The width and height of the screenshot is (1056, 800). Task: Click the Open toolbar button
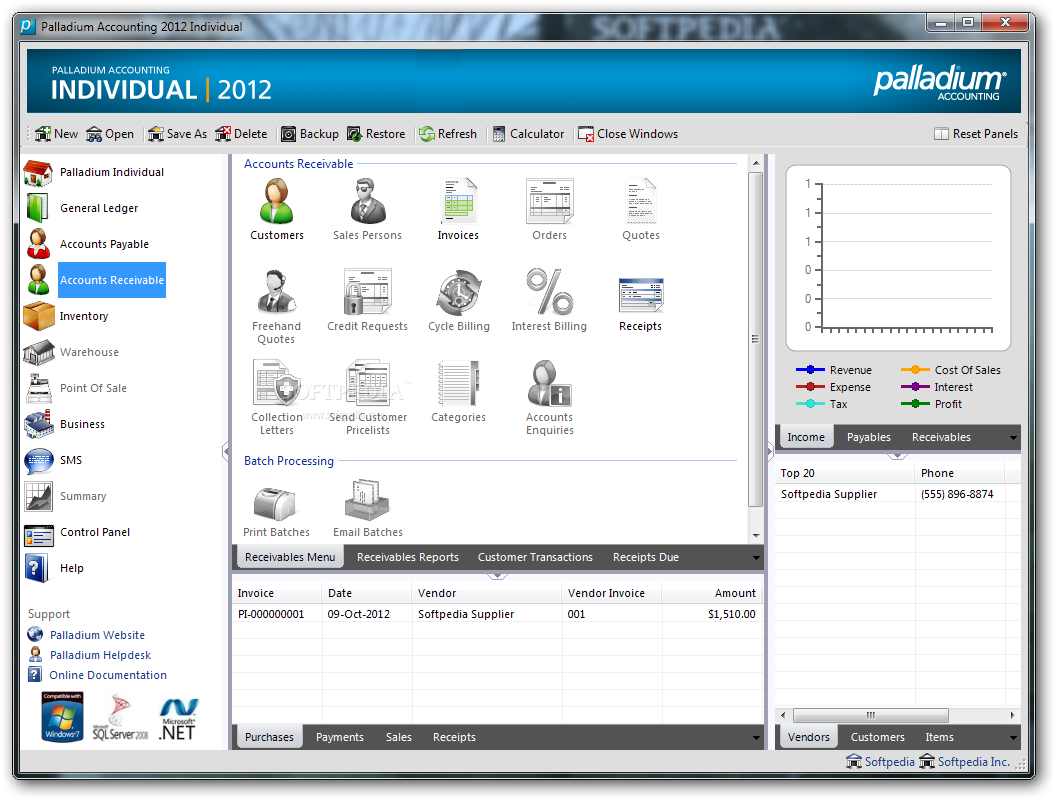coord(110,134)
